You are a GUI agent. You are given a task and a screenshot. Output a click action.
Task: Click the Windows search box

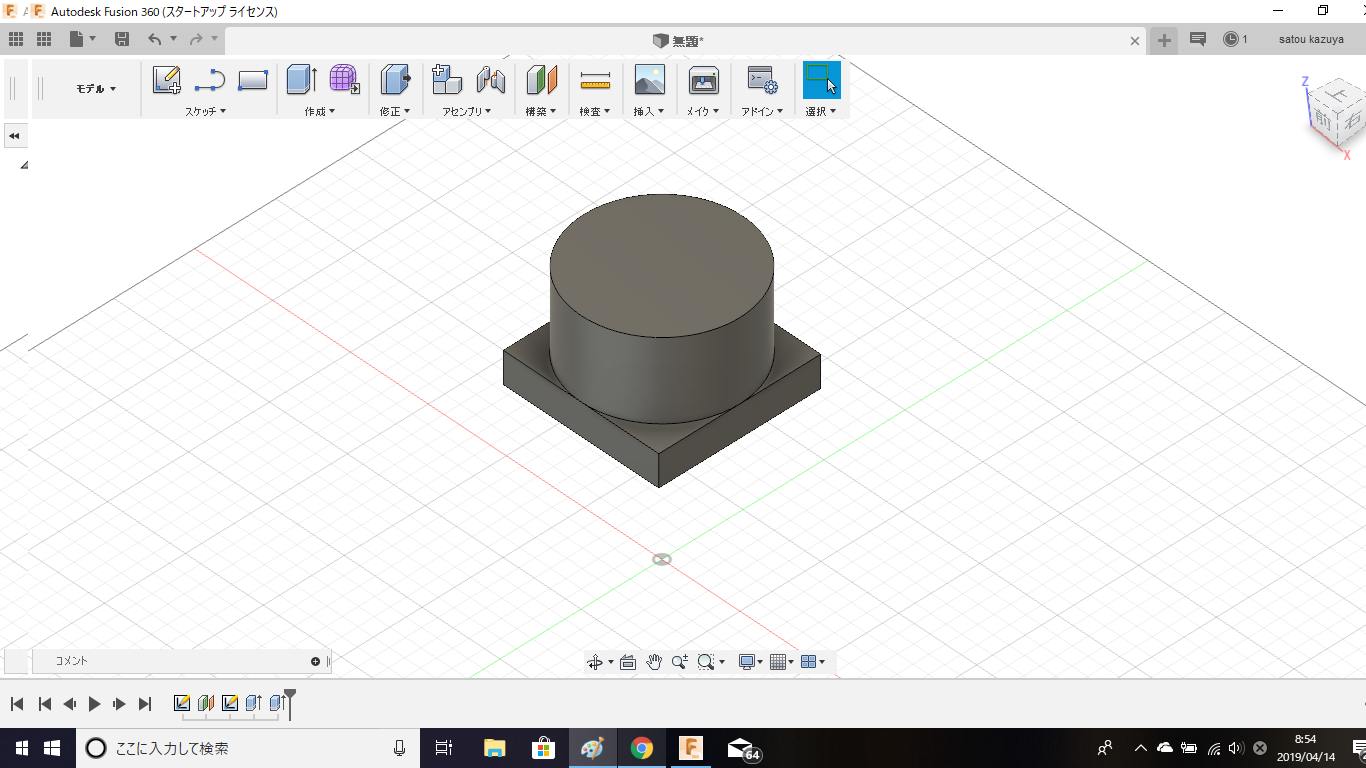[248, 748]
